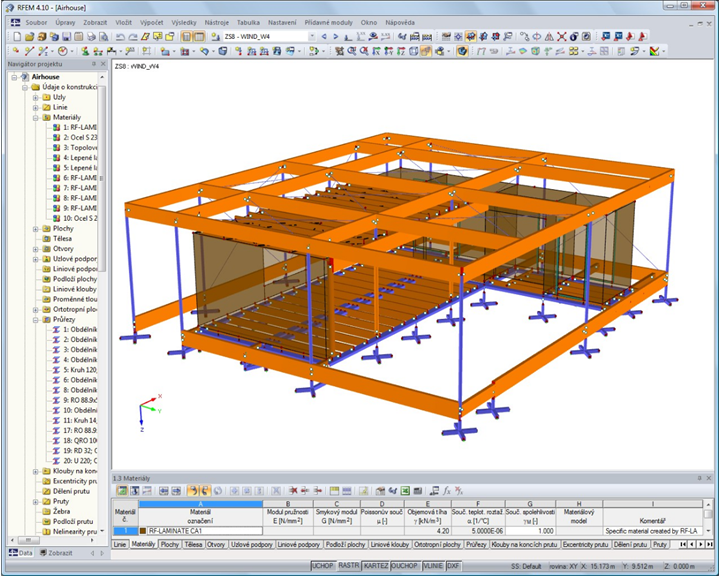
Task: Open the Výpočet menu
Action: coord(152,22)
